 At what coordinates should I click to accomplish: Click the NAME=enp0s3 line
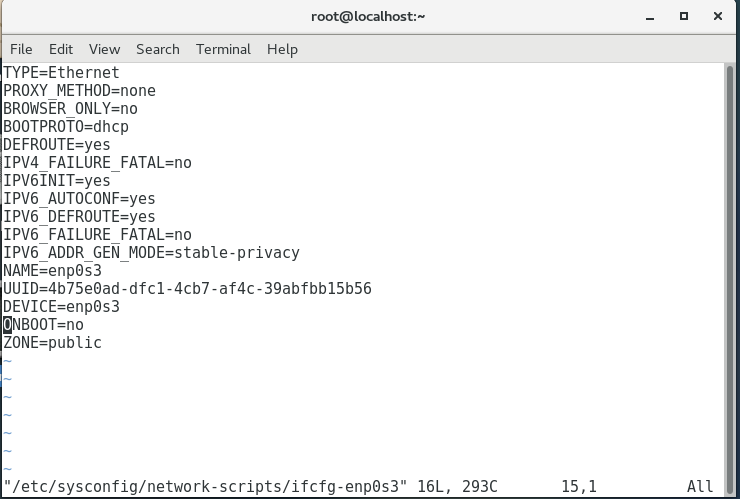click(52, 271)
